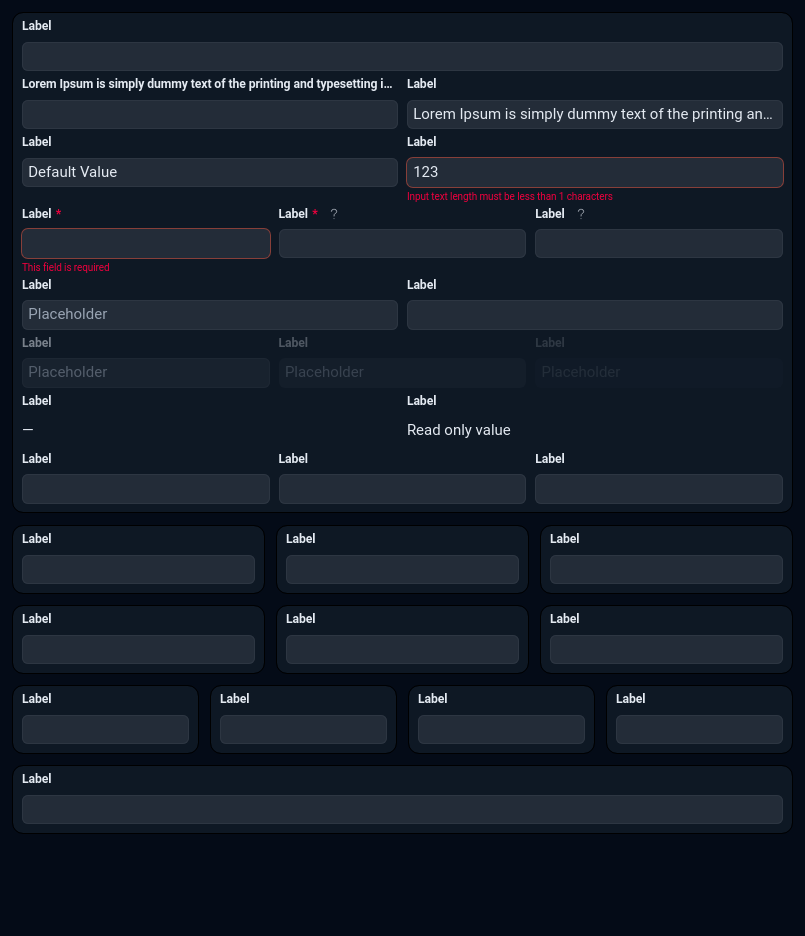The height and width of the screenshot is (936, 805).
Task: Click the red-bordered 'This field is required' input
Action: tap(146, 244)
